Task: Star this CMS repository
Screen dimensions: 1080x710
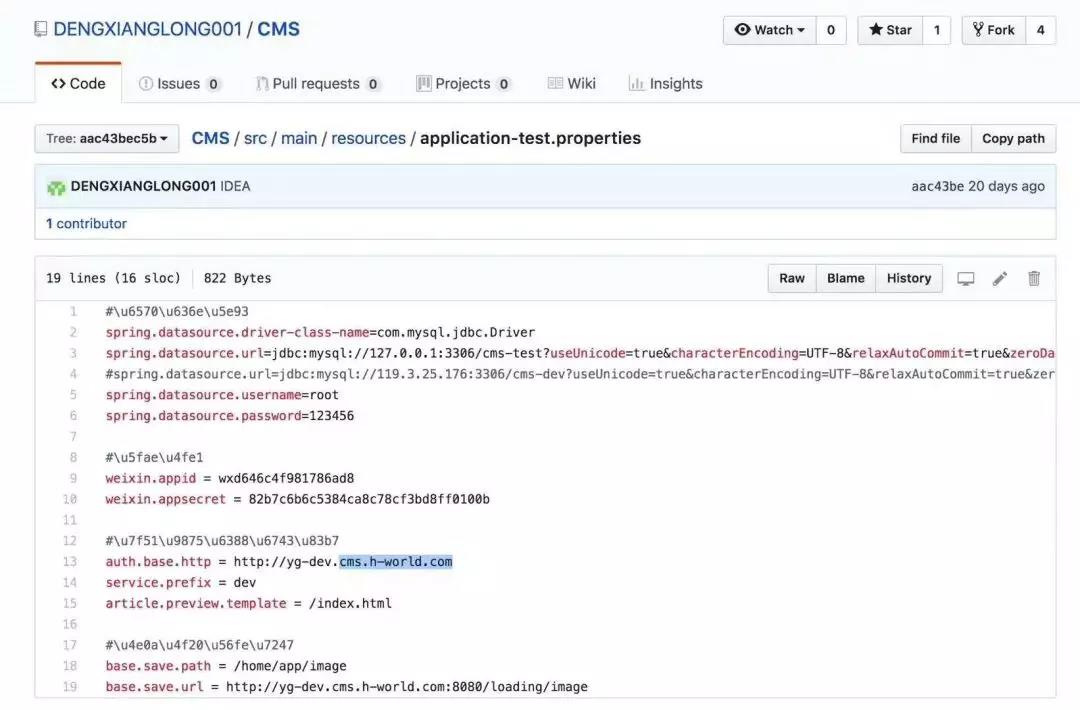Action: pos(889,30)
